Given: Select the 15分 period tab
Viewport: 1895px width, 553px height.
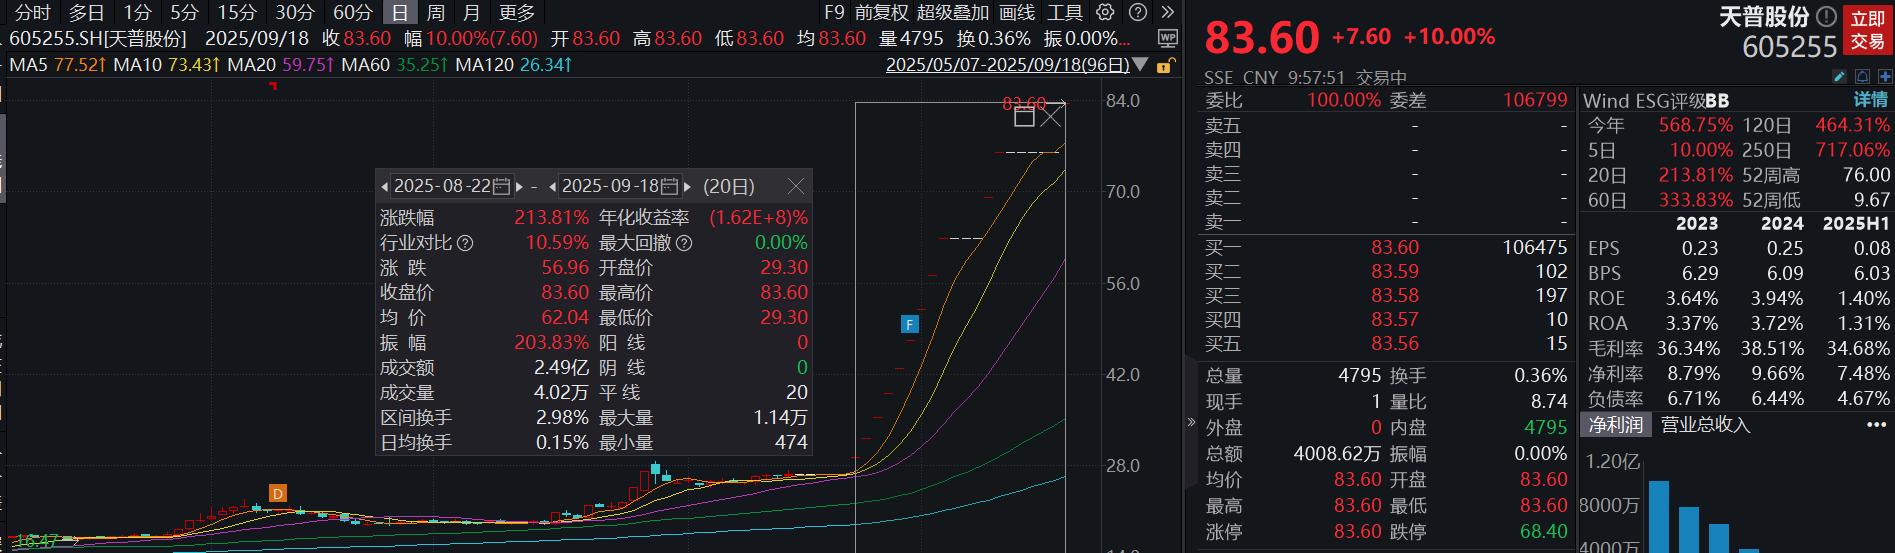Looking at the screenshot, I should (x=237, y=12).
